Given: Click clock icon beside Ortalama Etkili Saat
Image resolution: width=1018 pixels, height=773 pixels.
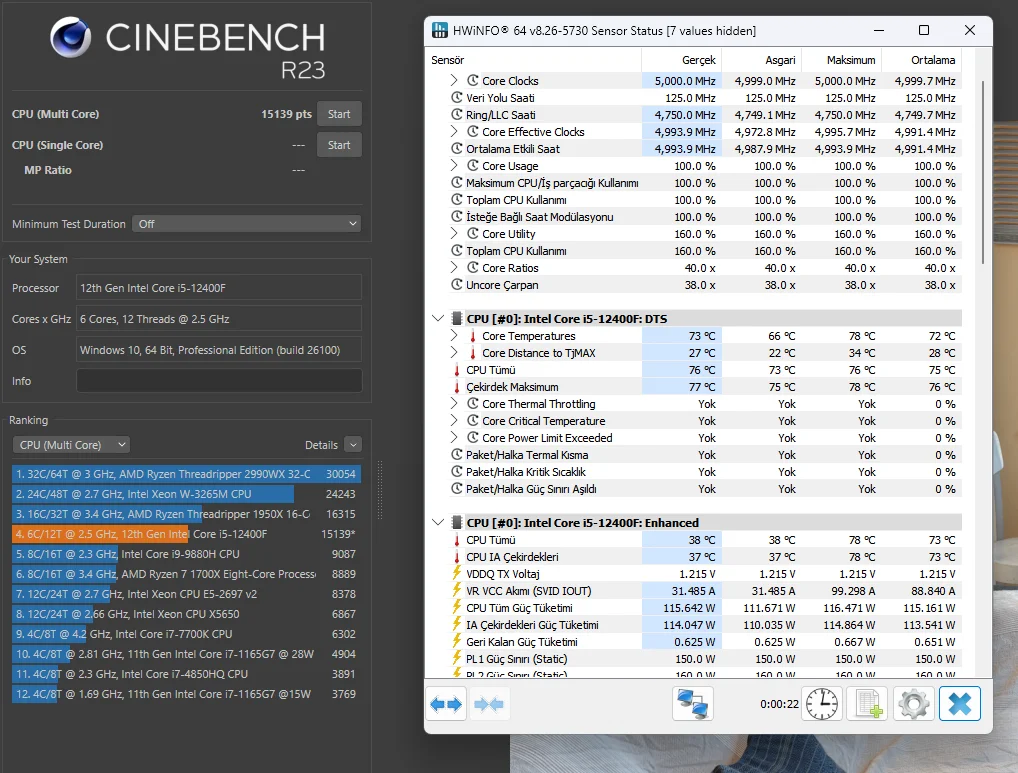Looking at the screenshot, I should [457, 149].
